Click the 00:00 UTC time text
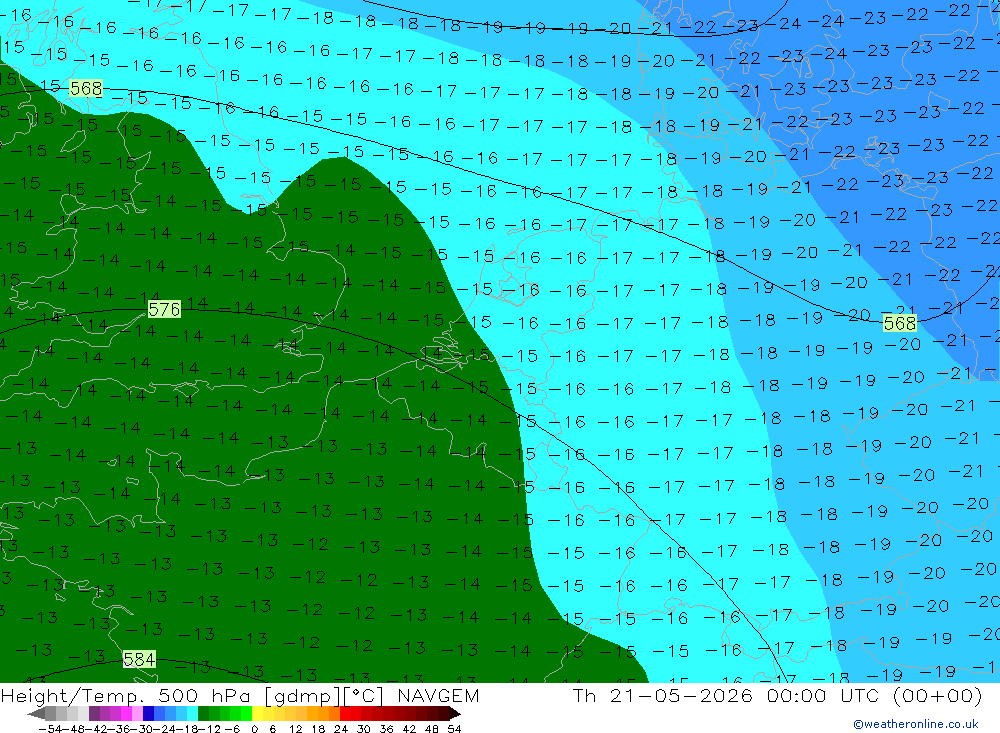The image size is (1000, 733). point(823,695)
